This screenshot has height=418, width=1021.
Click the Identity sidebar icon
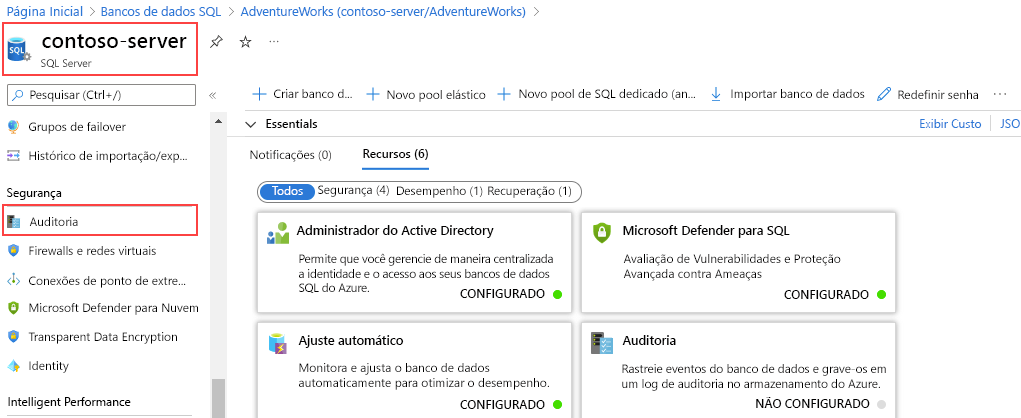[x=14, y=366]
